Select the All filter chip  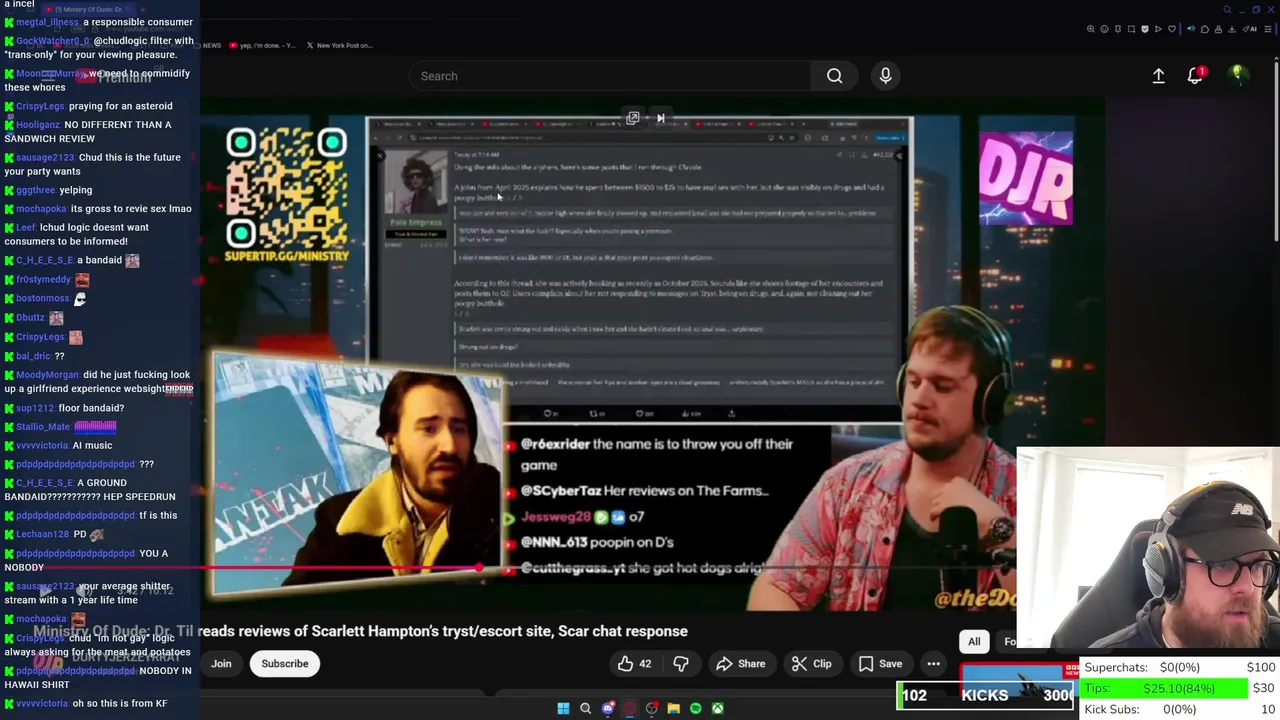pyautogui.click(x=974, y=642)
